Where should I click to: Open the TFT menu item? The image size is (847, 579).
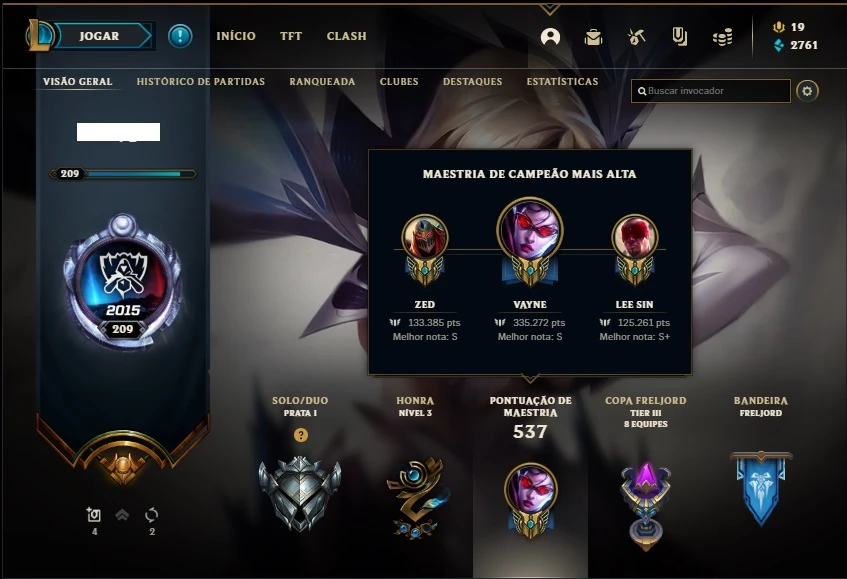click(x=291, y=36)
